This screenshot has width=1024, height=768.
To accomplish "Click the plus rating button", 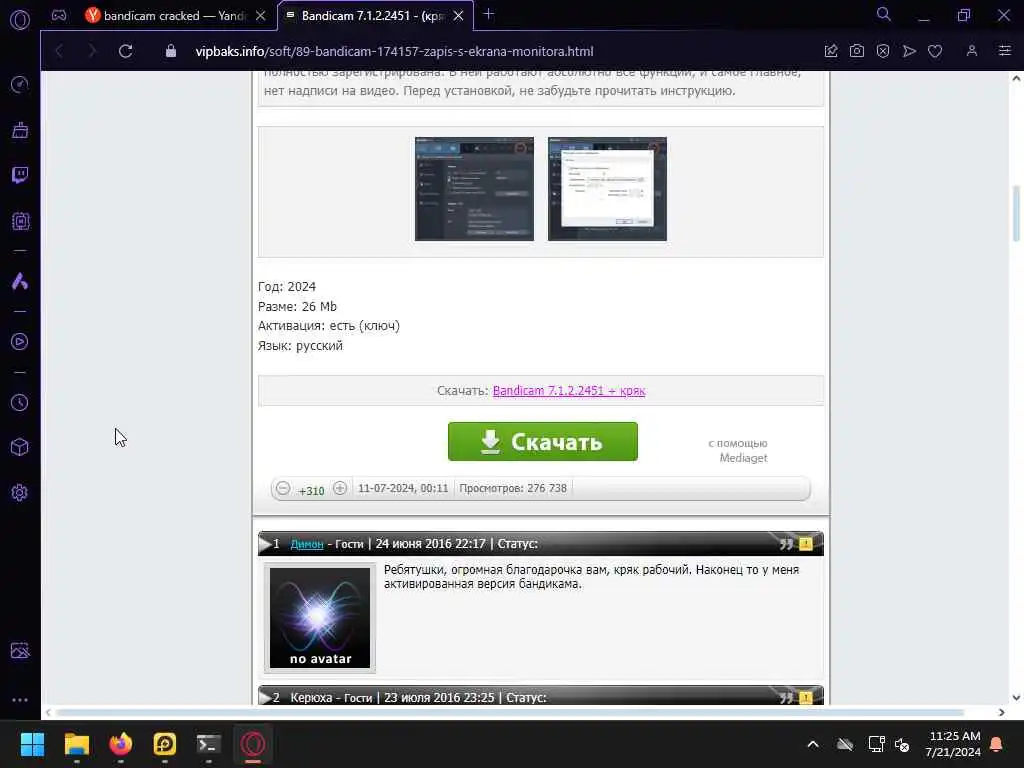I will click(340, 488).
